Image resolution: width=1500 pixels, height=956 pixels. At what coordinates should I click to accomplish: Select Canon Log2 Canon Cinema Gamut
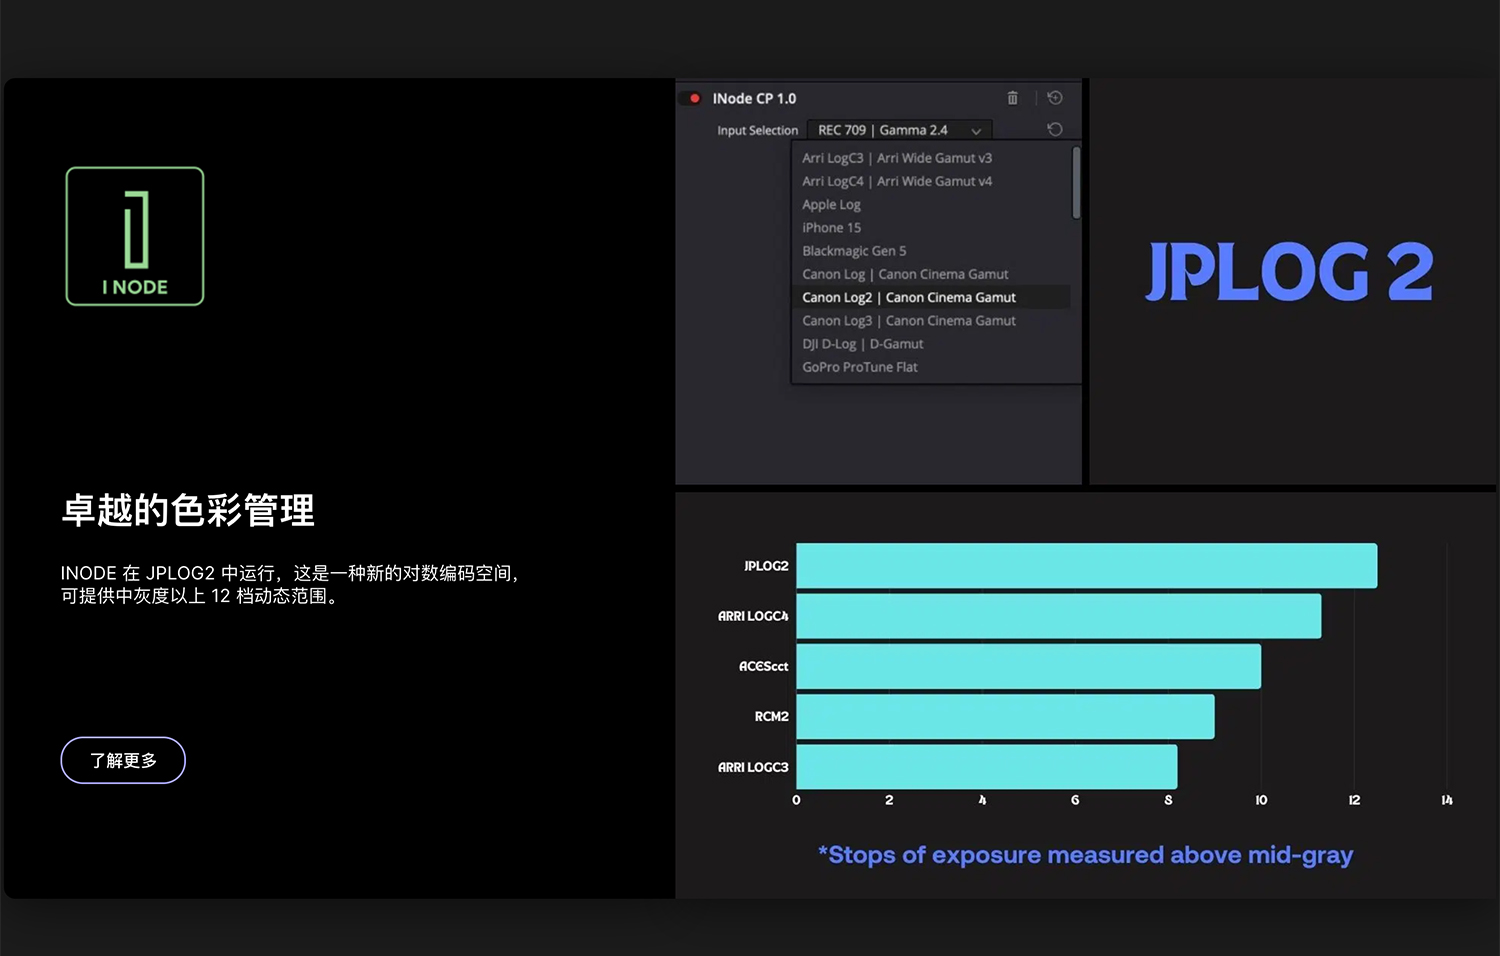pyautogui.click(x=909, y=296)
